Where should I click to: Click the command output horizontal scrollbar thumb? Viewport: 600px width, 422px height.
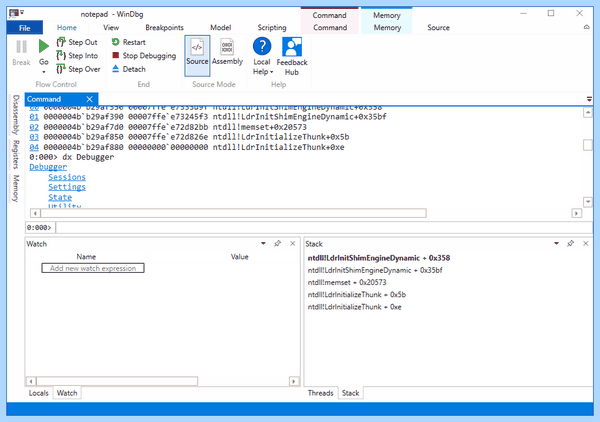pyautogui.click(x=233, y=213)
